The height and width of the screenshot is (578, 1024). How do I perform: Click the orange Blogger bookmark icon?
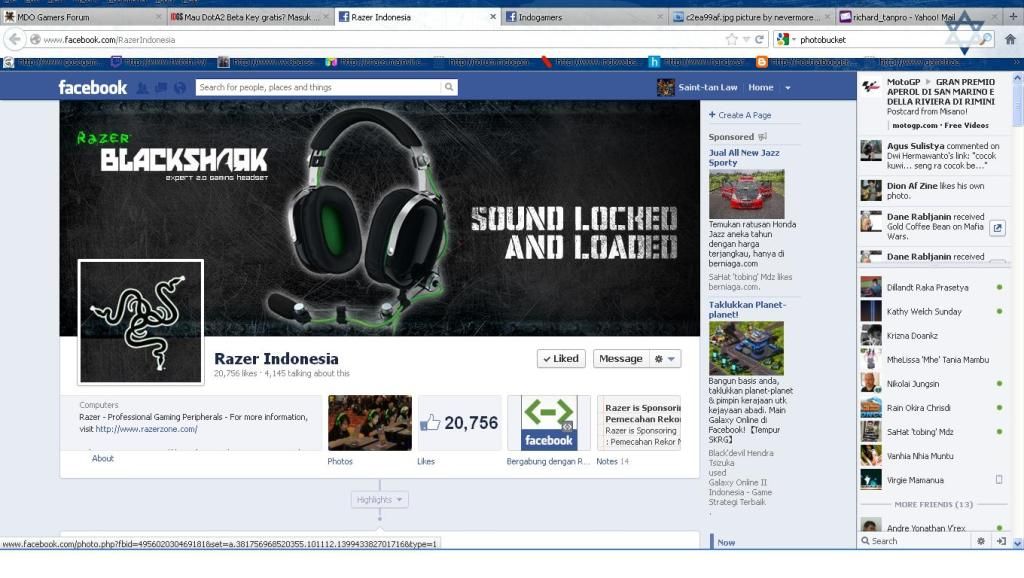761,62
